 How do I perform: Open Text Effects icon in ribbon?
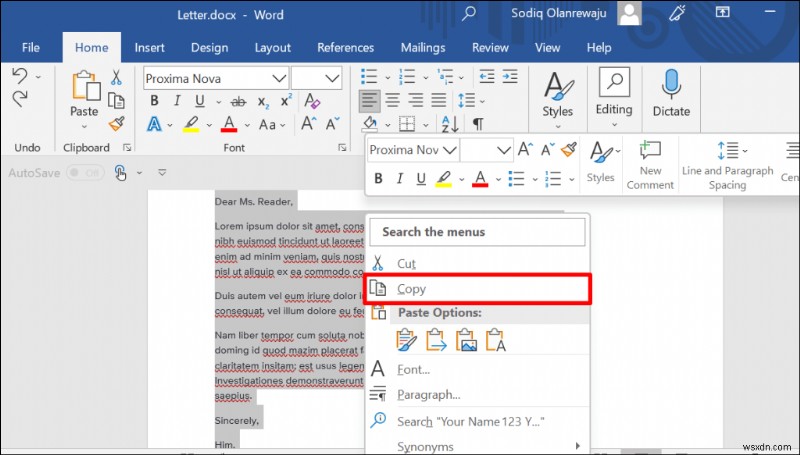154,124
